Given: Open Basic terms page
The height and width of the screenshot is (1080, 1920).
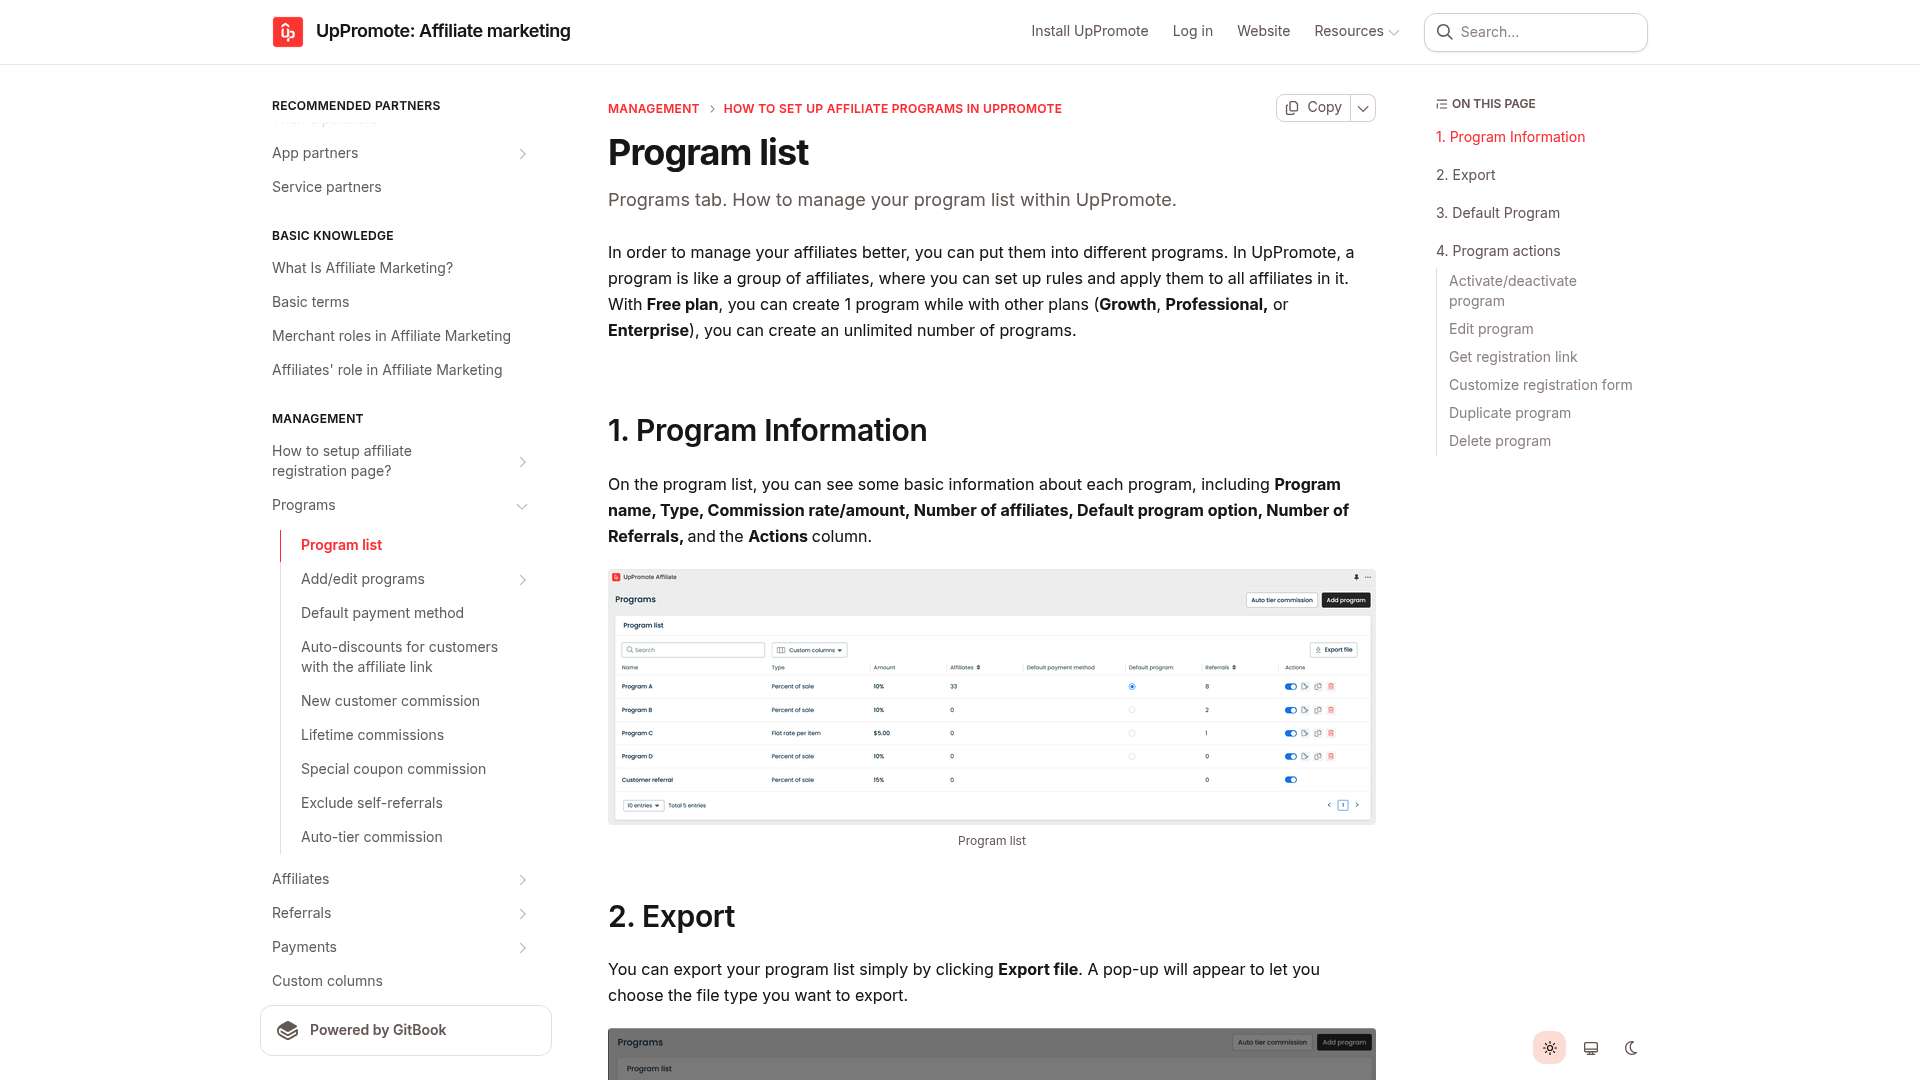Looking at the screenshot, I should (310, 302).
